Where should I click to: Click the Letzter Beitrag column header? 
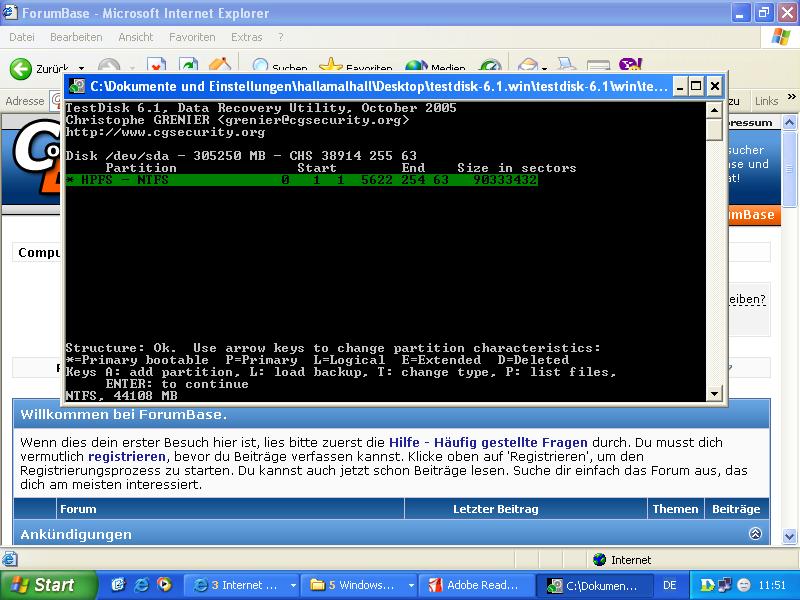pos(495,509)
